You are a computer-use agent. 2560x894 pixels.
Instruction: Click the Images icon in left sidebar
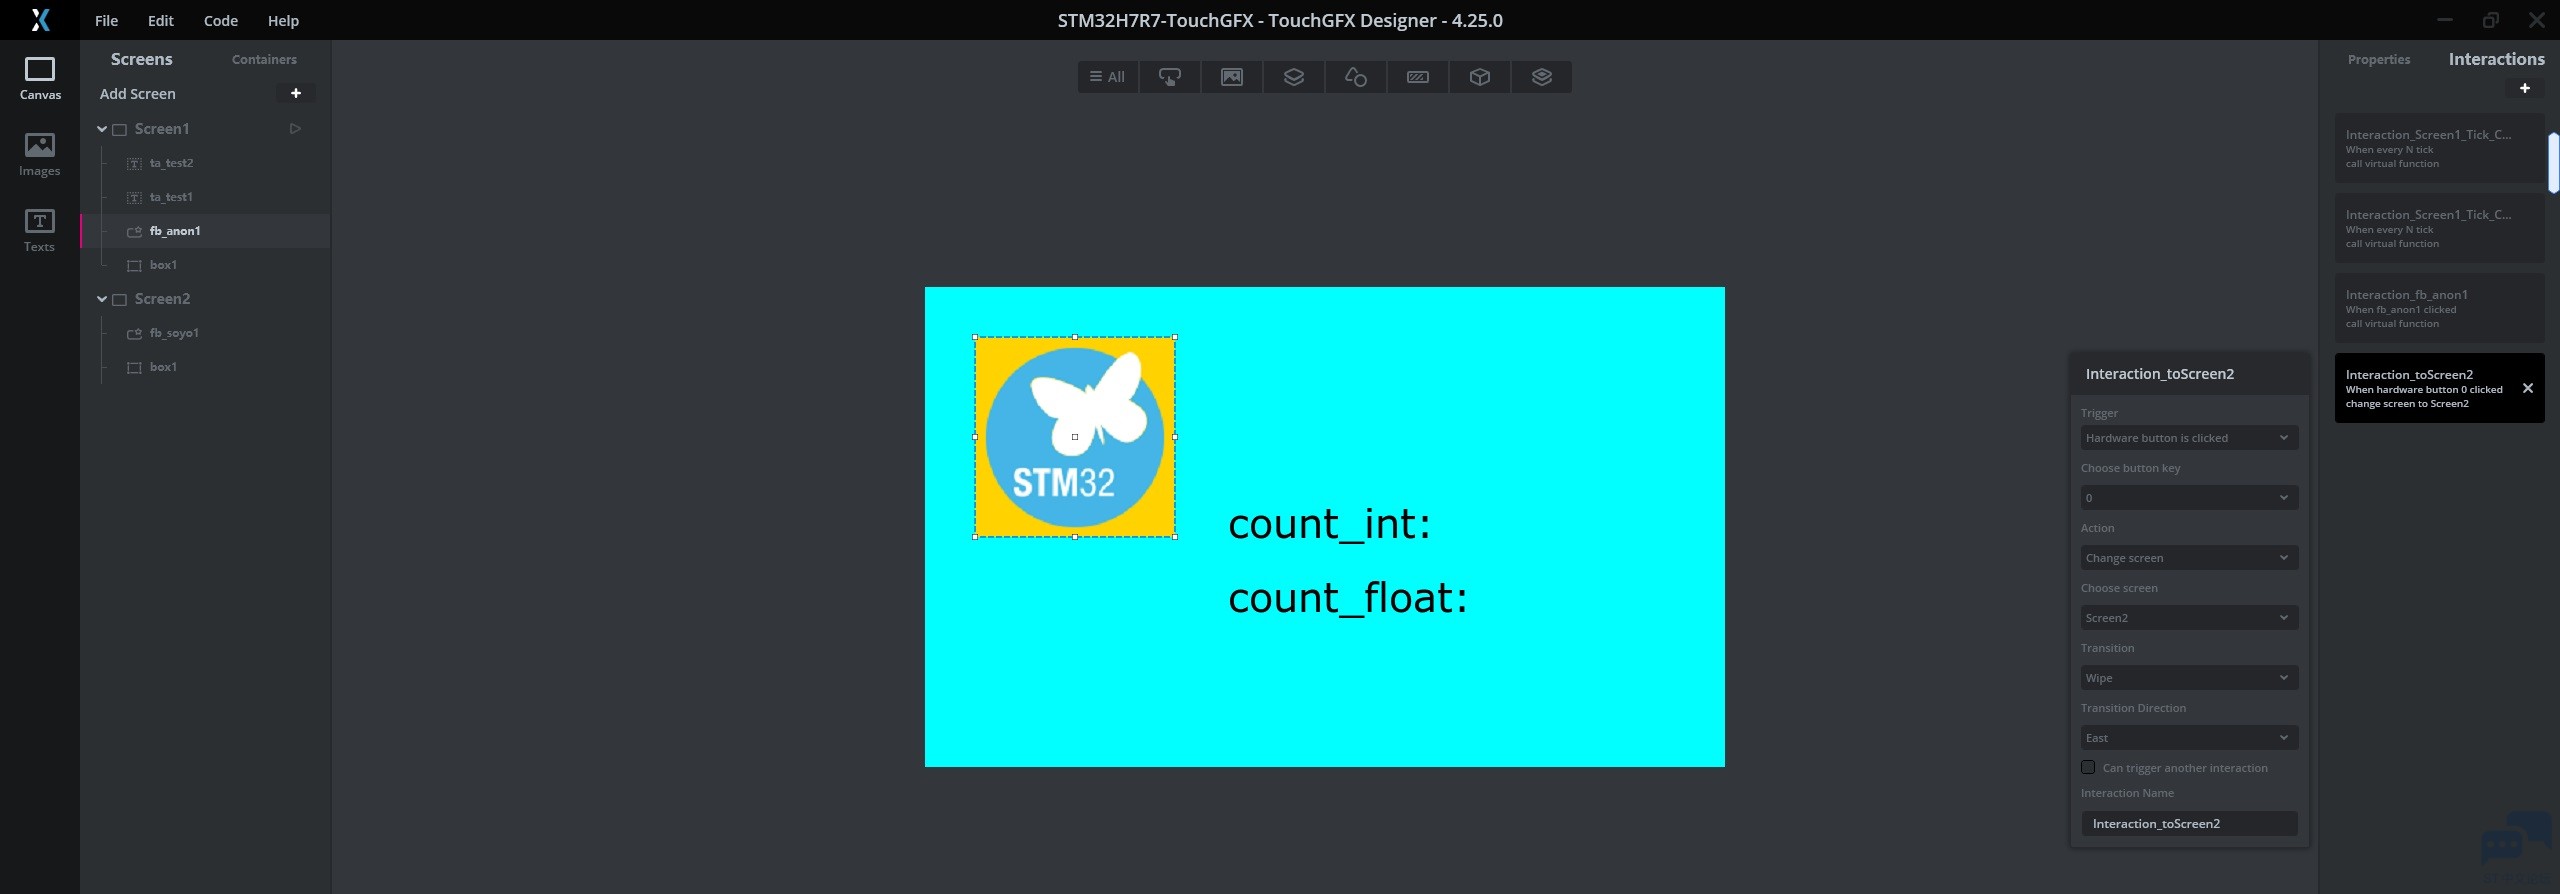[x=40, y=154]
